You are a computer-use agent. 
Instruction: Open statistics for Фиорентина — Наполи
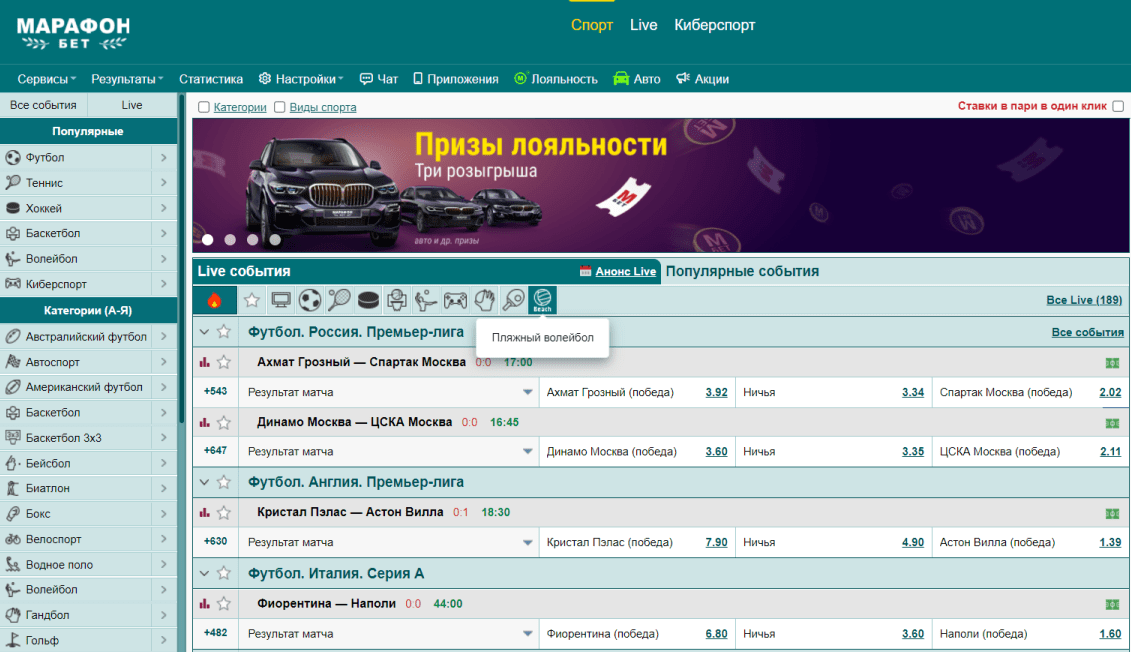[205, 604]
